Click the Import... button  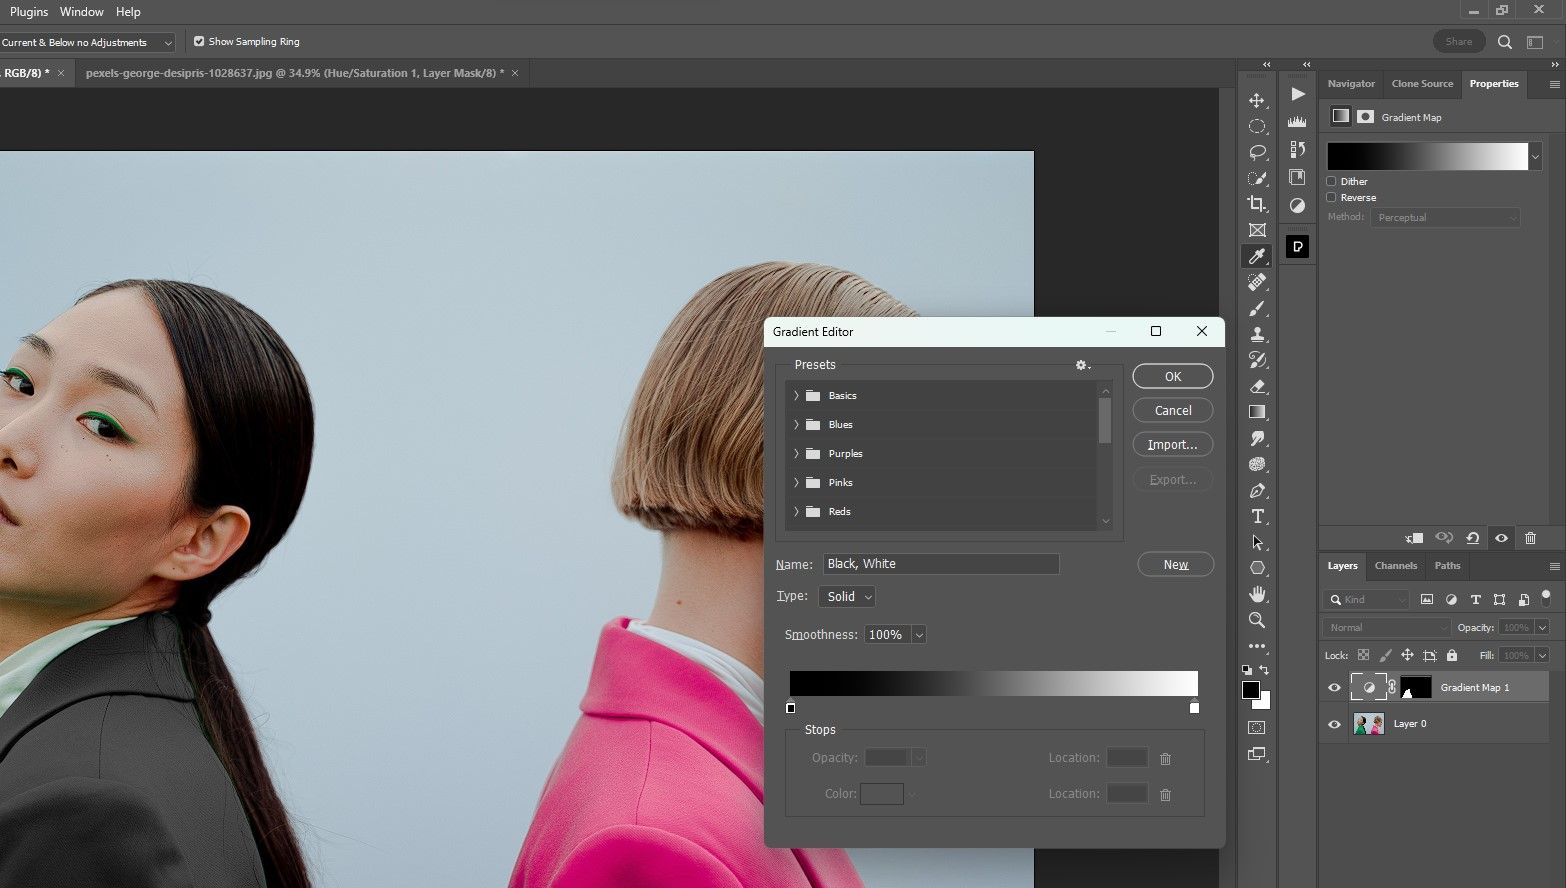pos(1173,445)
